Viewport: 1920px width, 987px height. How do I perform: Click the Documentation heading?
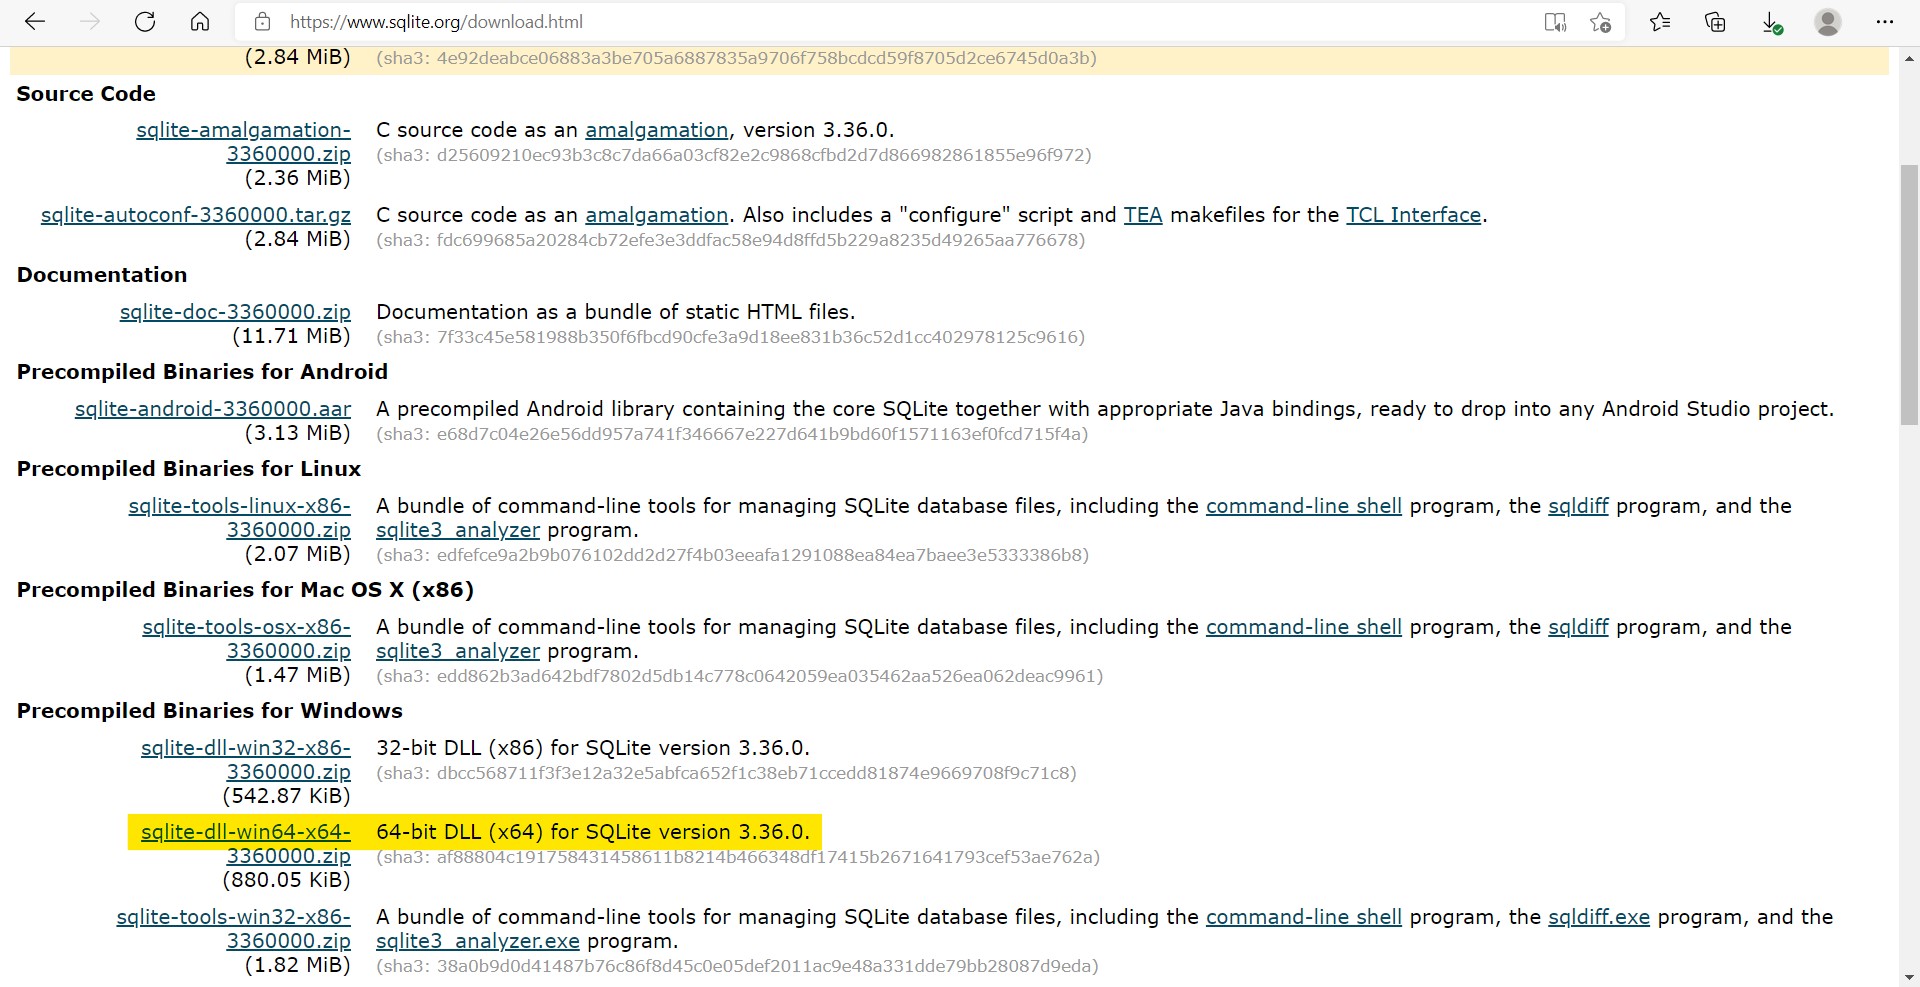pos(102,275)
